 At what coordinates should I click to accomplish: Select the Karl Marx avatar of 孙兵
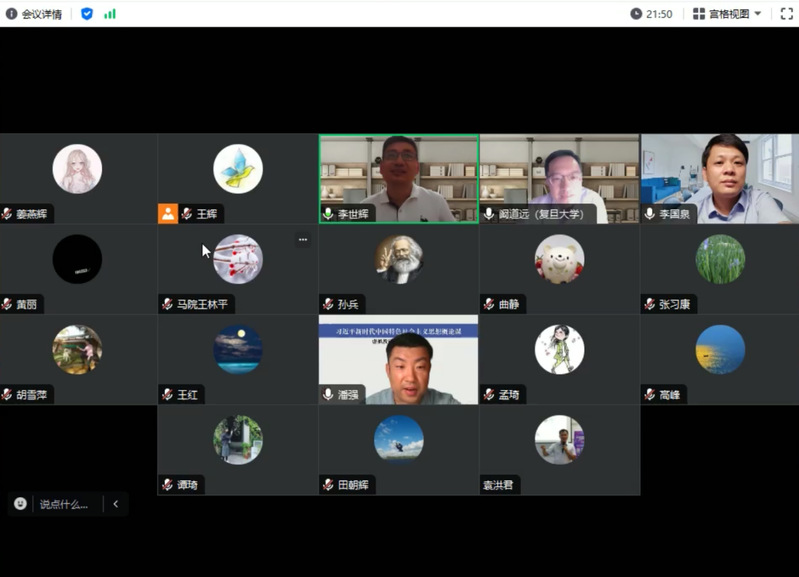pyautogui.click(x=398, y=260)
